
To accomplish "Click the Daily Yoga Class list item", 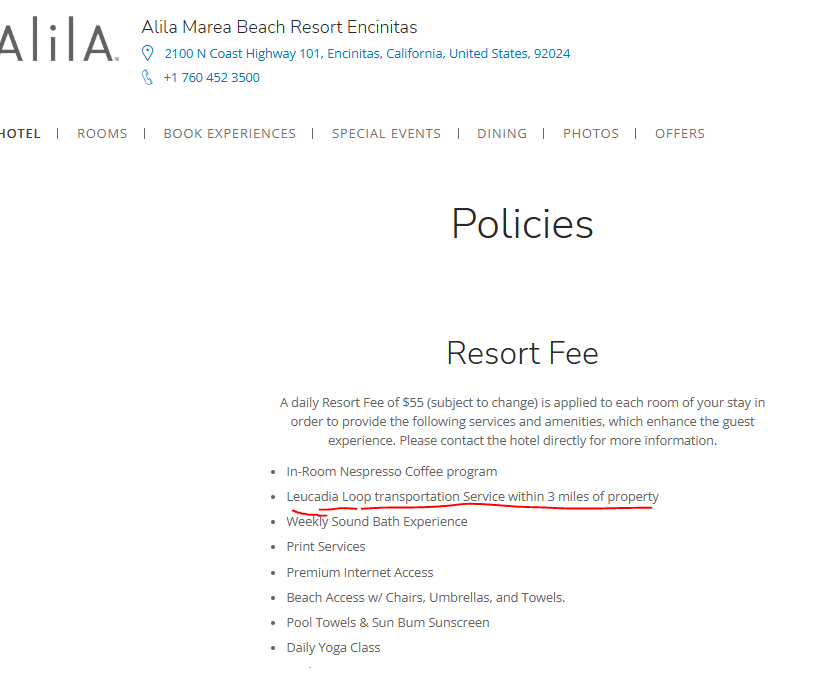I will [333, 647].
